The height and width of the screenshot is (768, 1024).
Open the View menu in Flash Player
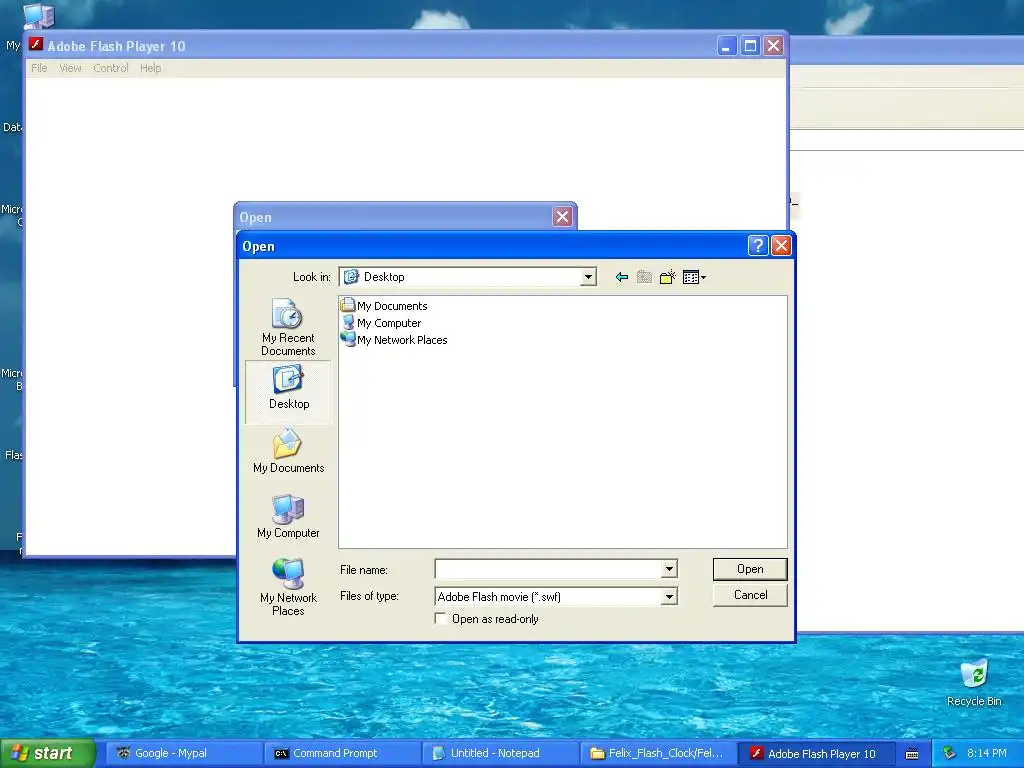pos(70,68)
